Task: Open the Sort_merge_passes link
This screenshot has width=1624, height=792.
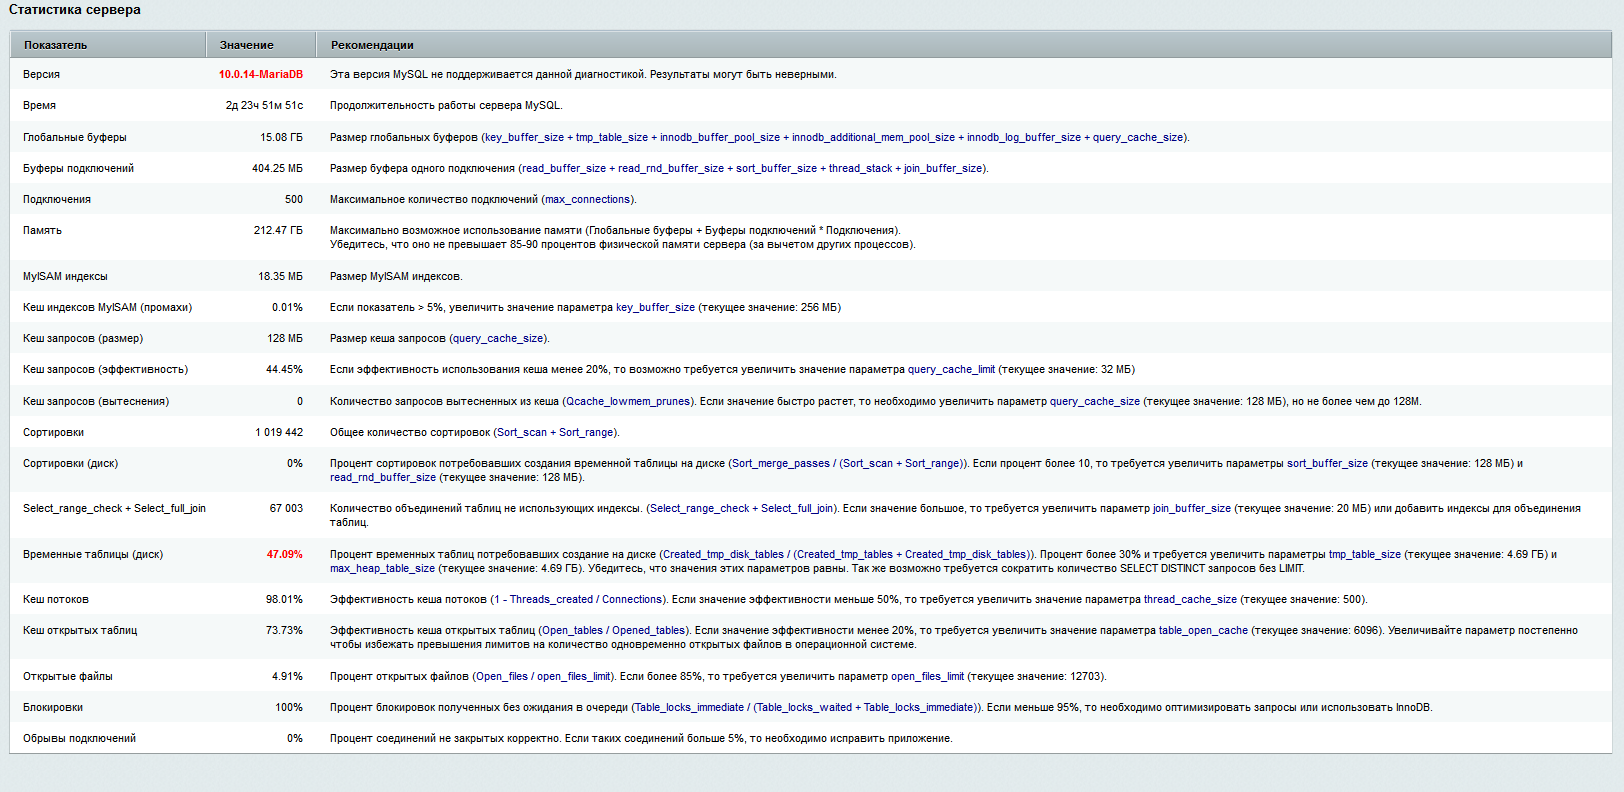Action: [781, 463]
